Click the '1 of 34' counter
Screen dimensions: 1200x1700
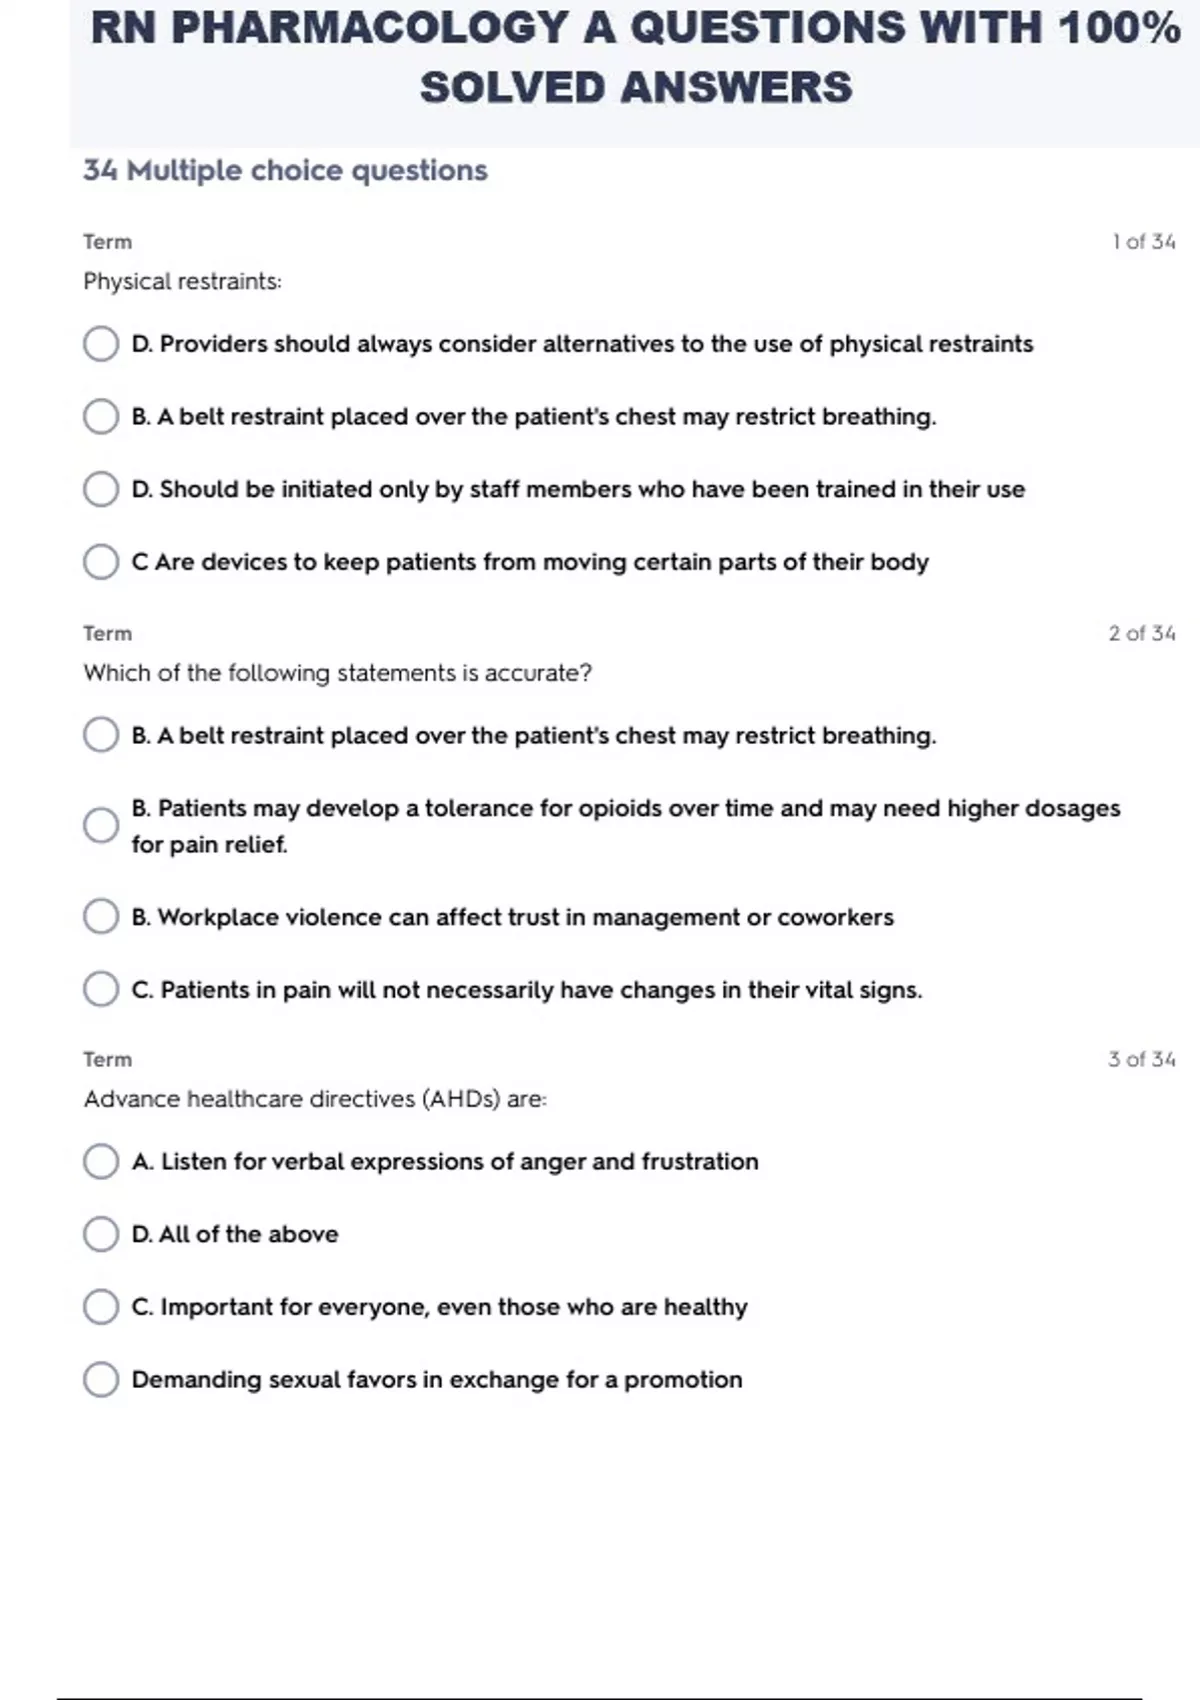coord(1143,242)
